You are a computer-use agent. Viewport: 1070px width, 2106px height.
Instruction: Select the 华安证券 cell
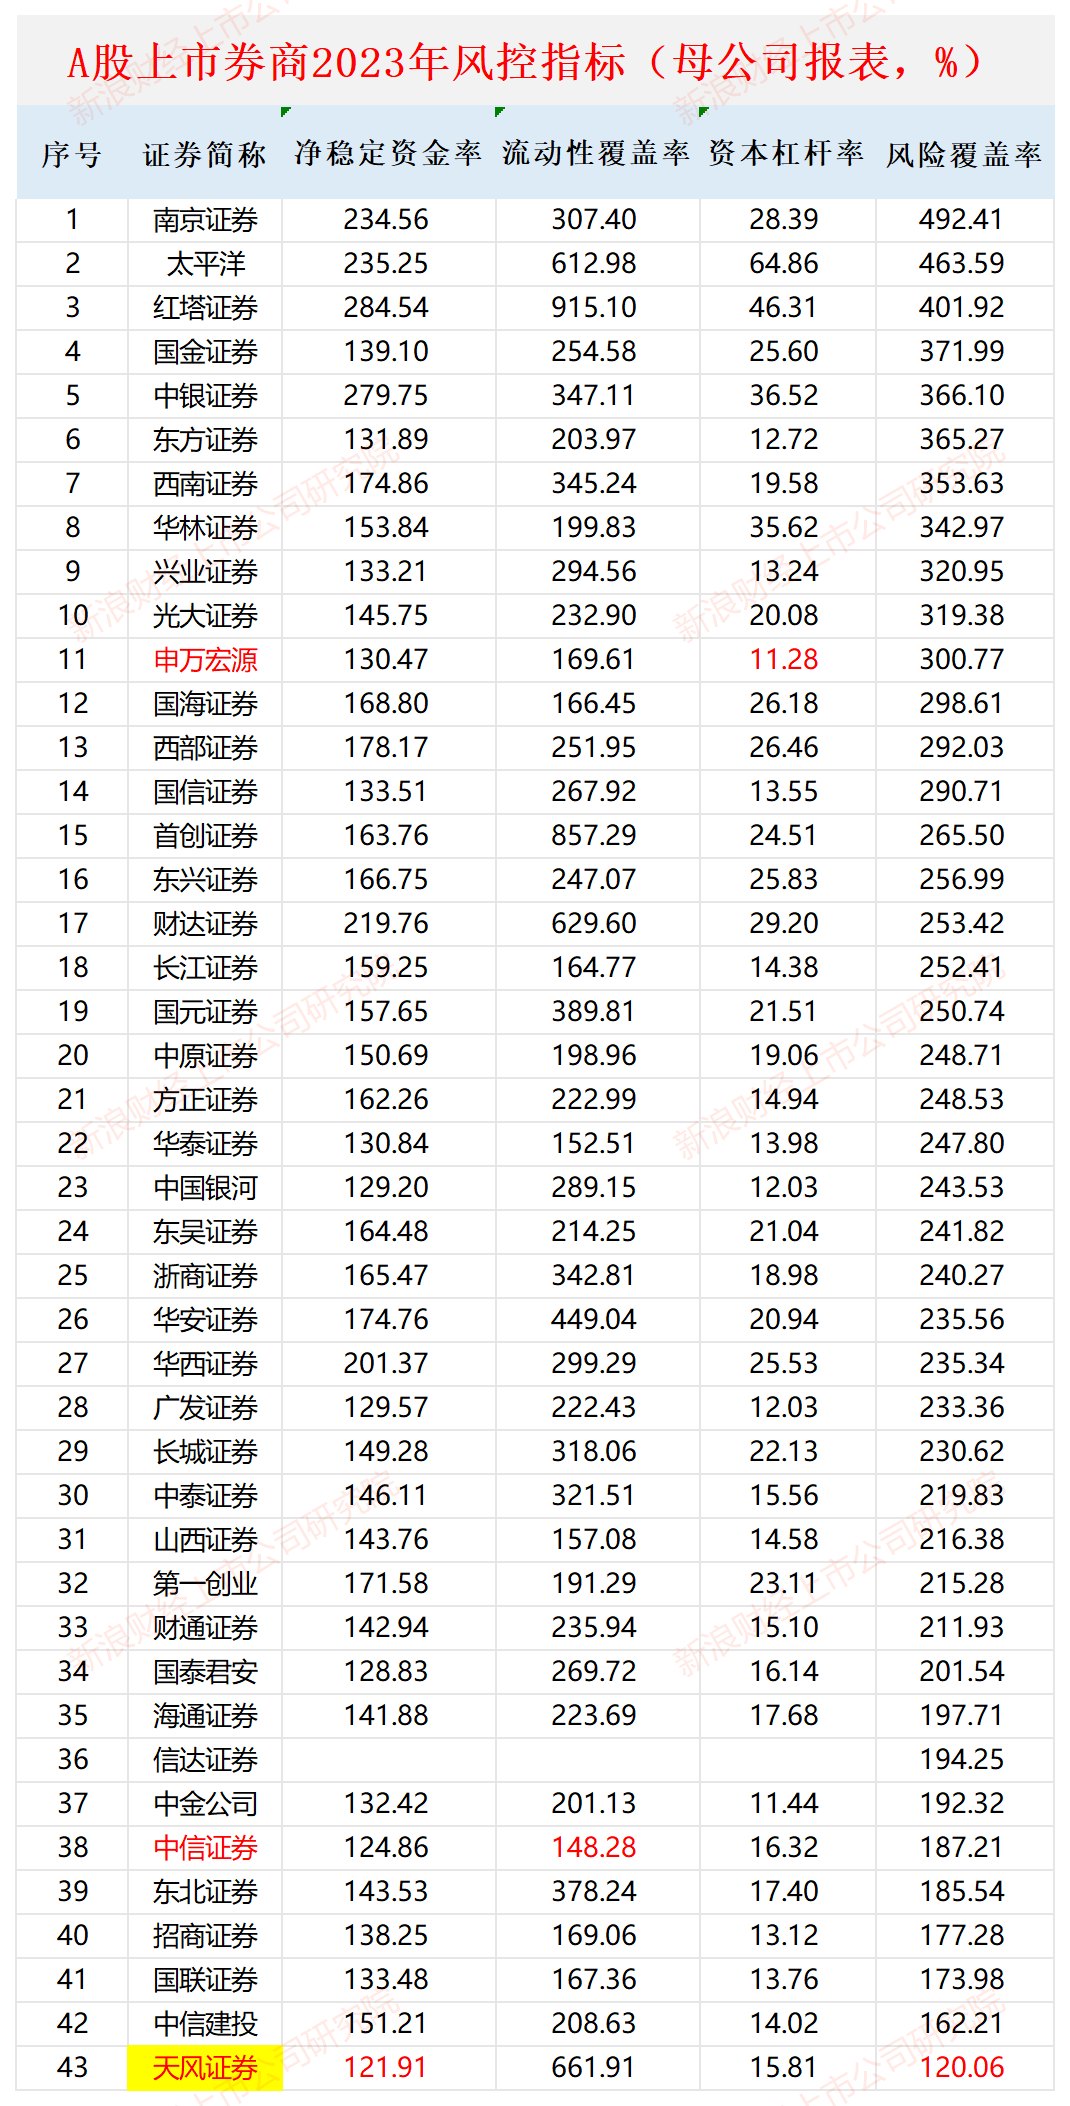pos(205,1320)
